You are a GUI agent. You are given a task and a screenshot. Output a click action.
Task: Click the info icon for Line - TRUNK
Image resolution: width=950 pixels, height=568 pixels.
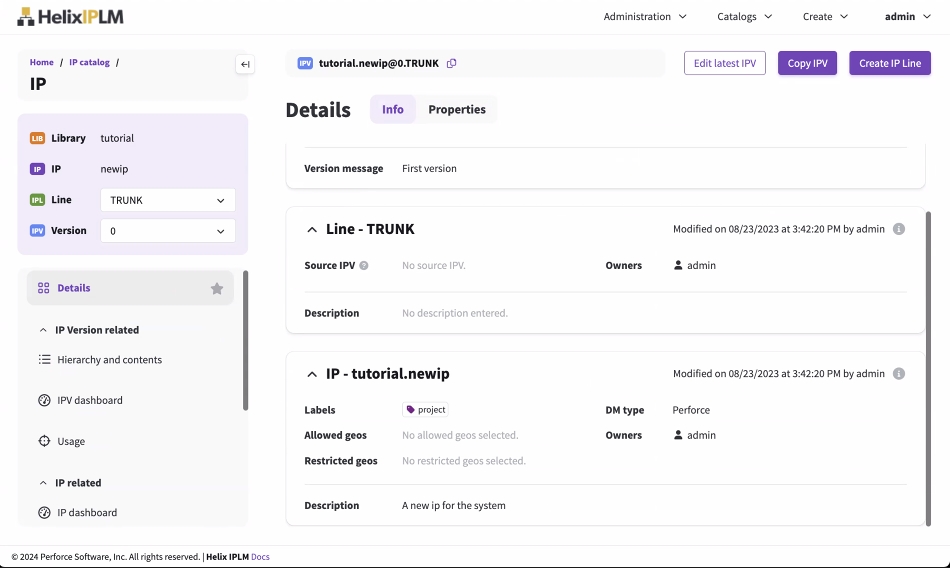(x=898, y=229)
